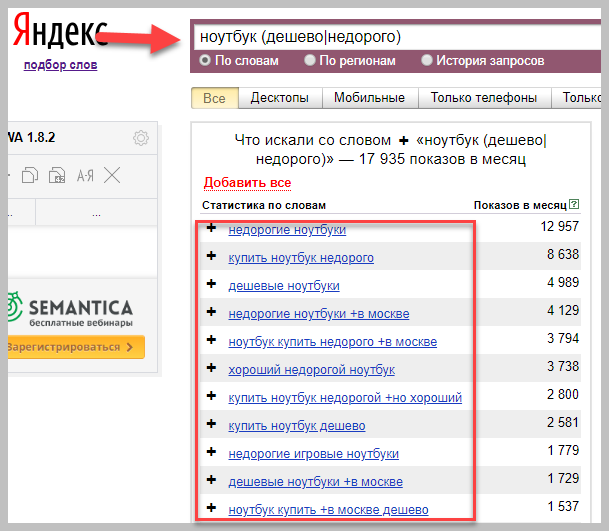Click the copy-with-frequencies icon
609x531 pixels.
tap(57, 176)
